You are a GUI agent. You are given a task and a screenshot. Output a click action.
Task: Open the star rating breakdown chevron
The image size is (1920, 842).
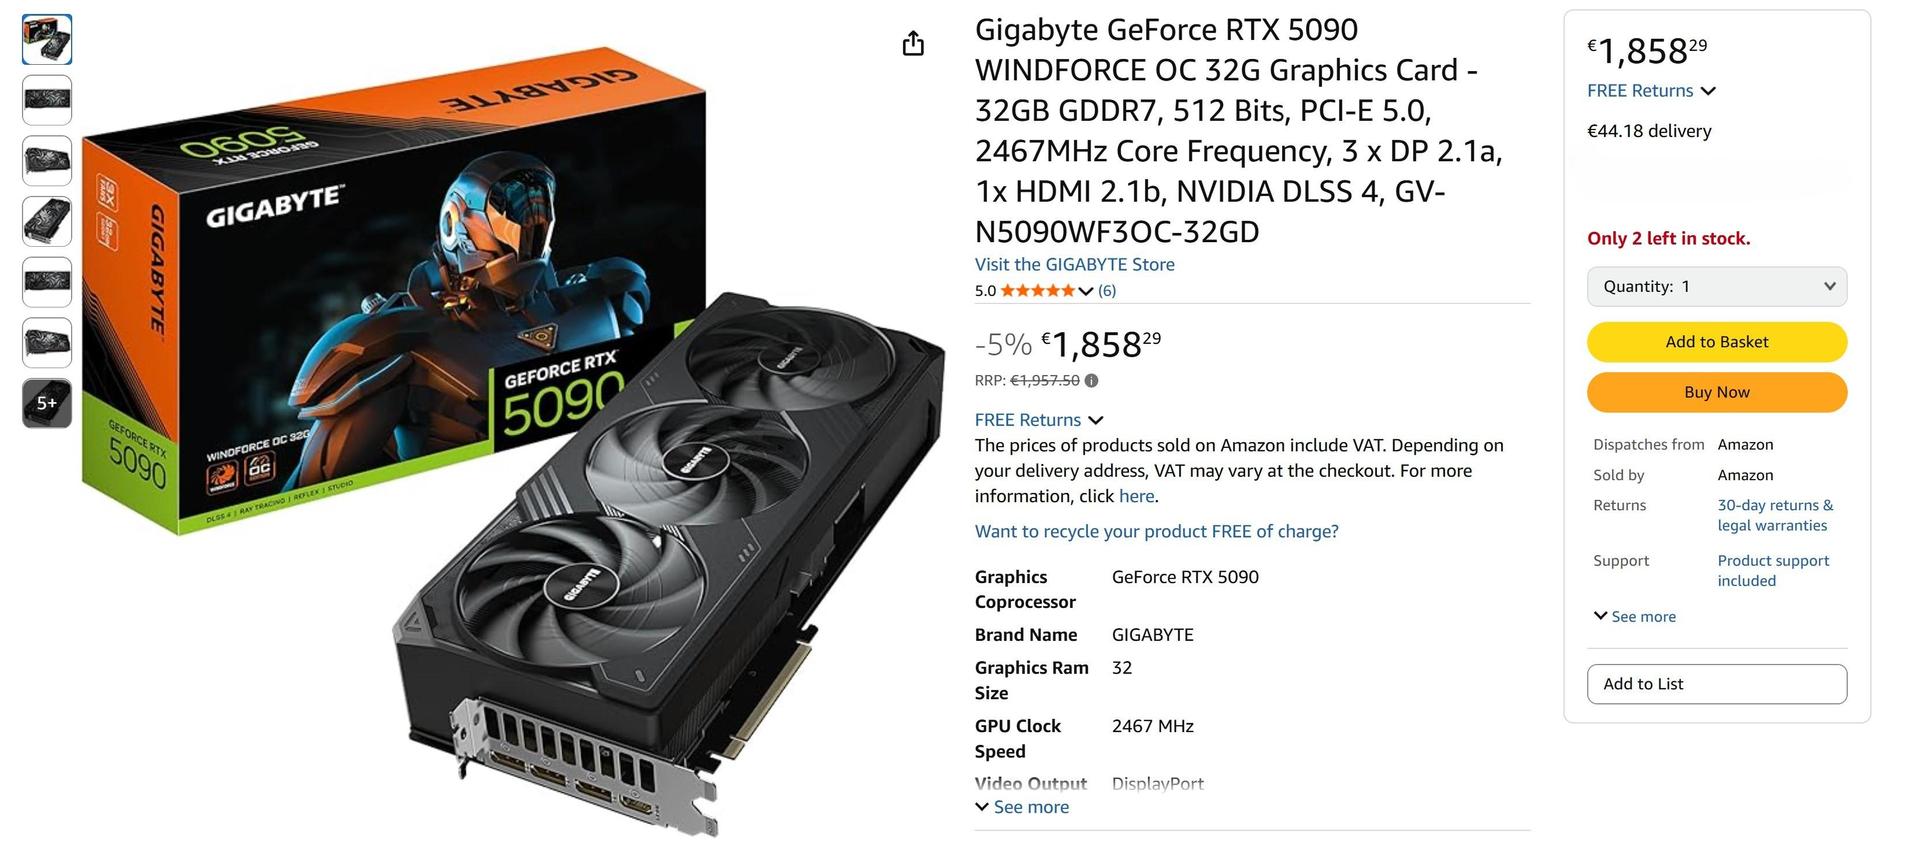1085,291
